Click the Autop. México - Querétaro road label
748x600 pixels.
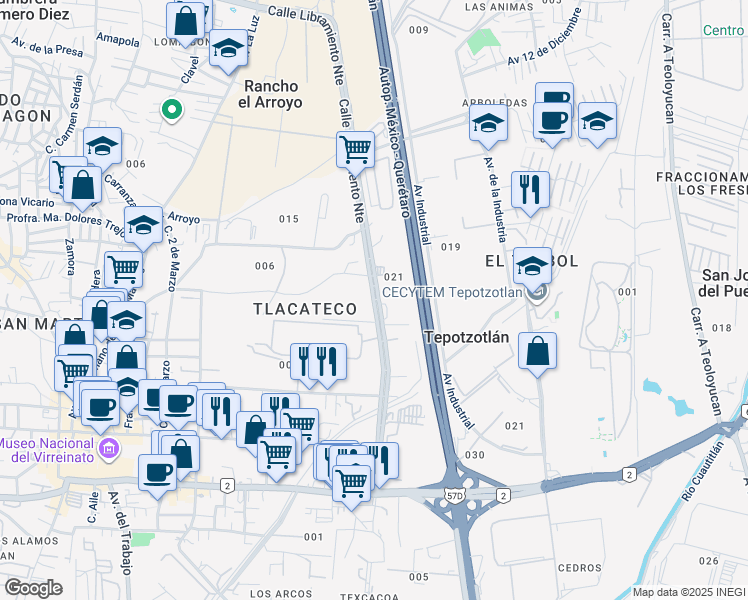point(395,142)
